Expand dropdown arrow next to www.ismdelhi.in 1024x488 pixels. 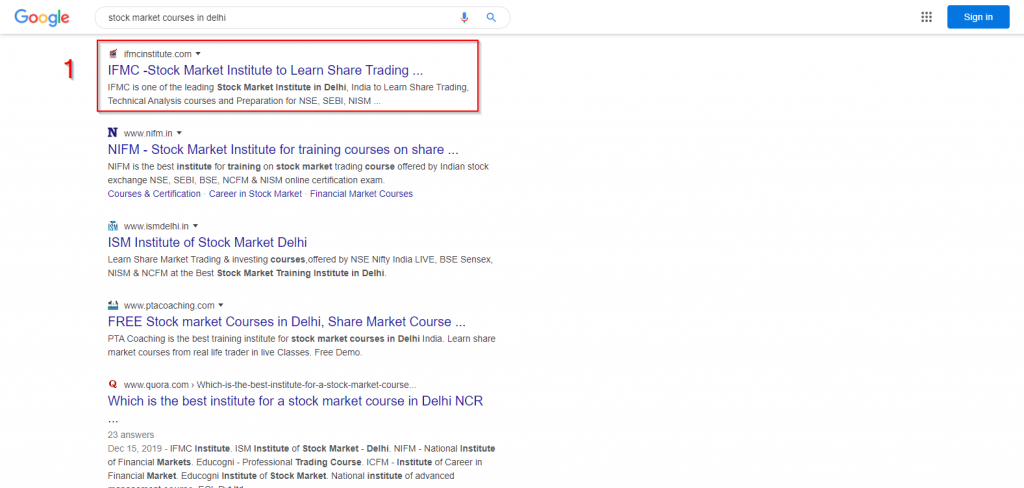(x=195, y=226)
